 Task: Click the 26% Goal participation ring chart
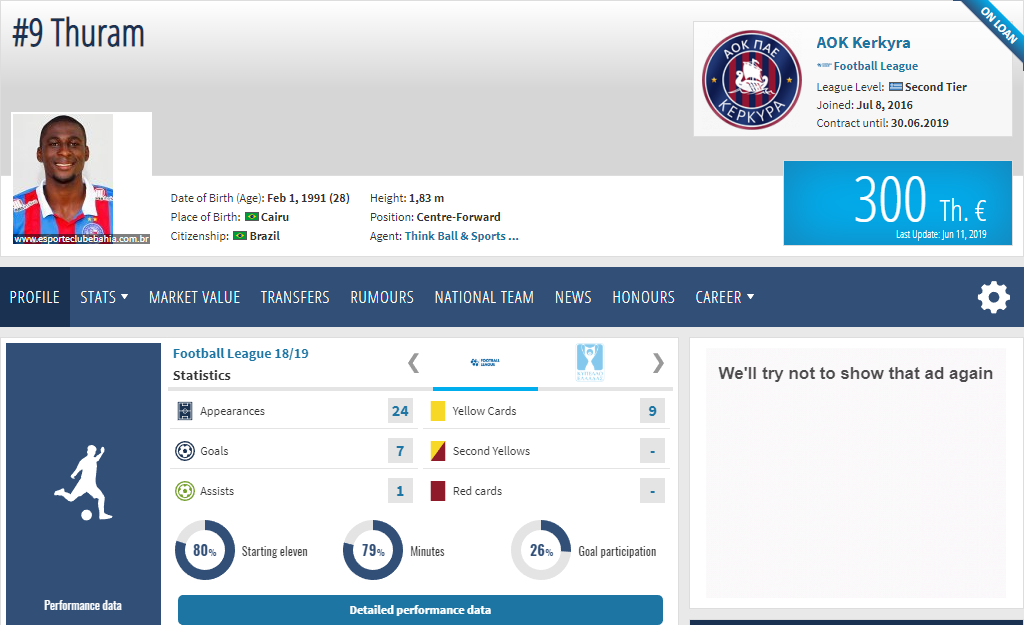(x=541, y=550)
